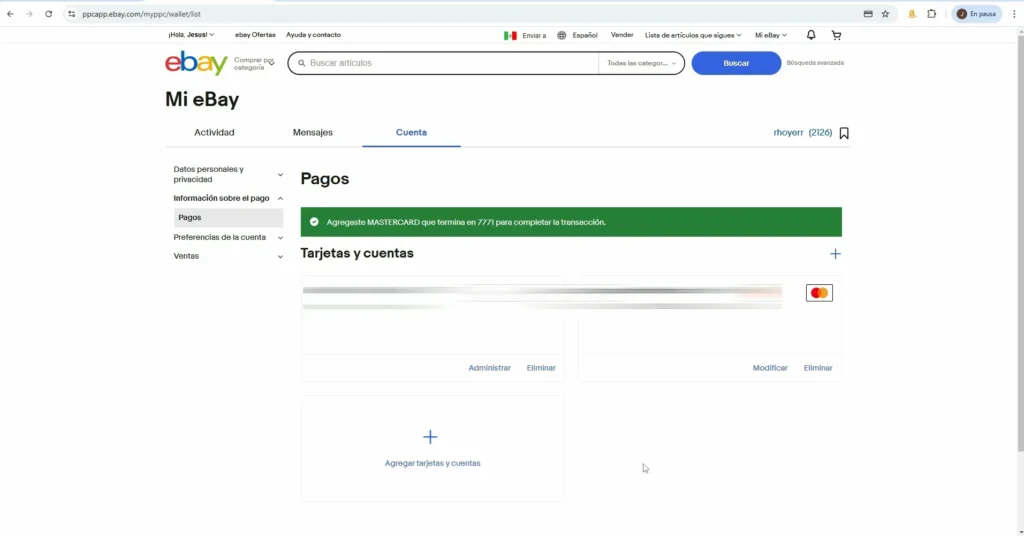Viewport: 1024px width, 536px height.
Task: Click the page vertical scrollbar
Action: [x=1020, y=242]
